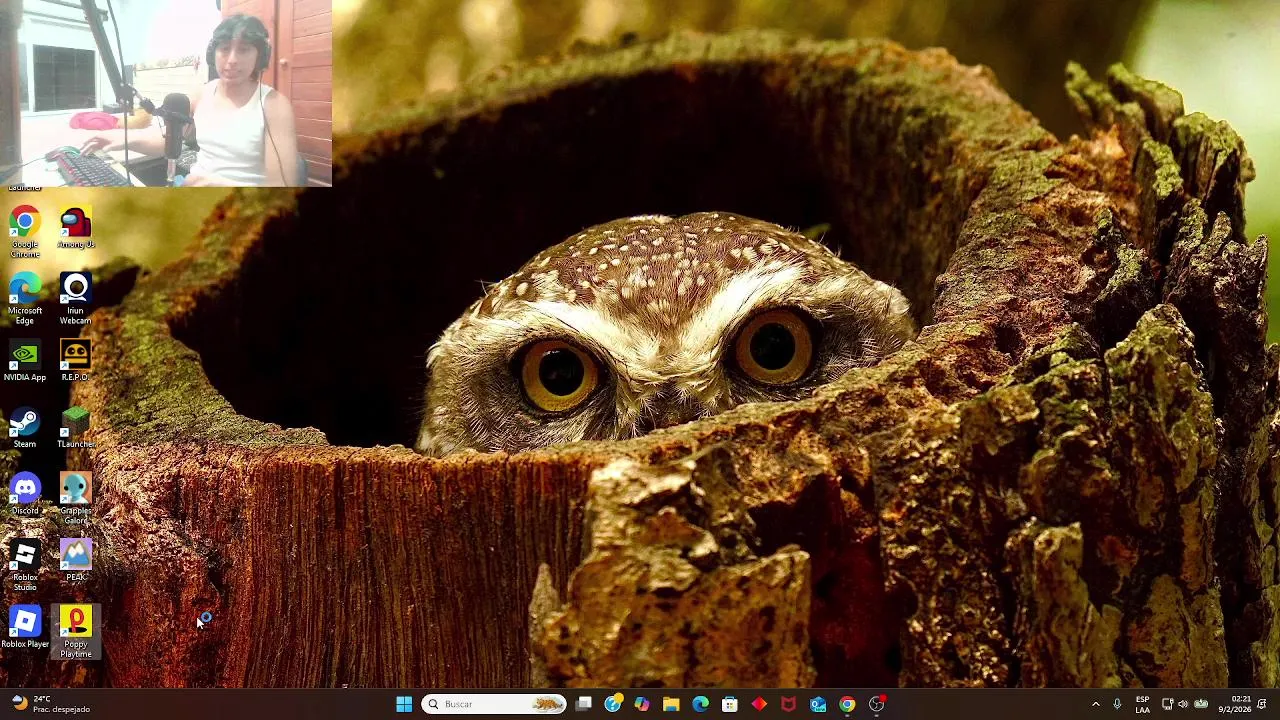Viewport: 1280px width, 720px height.
Task: Open the Google Chrome desktop shortcut
Action: [25, 232]
